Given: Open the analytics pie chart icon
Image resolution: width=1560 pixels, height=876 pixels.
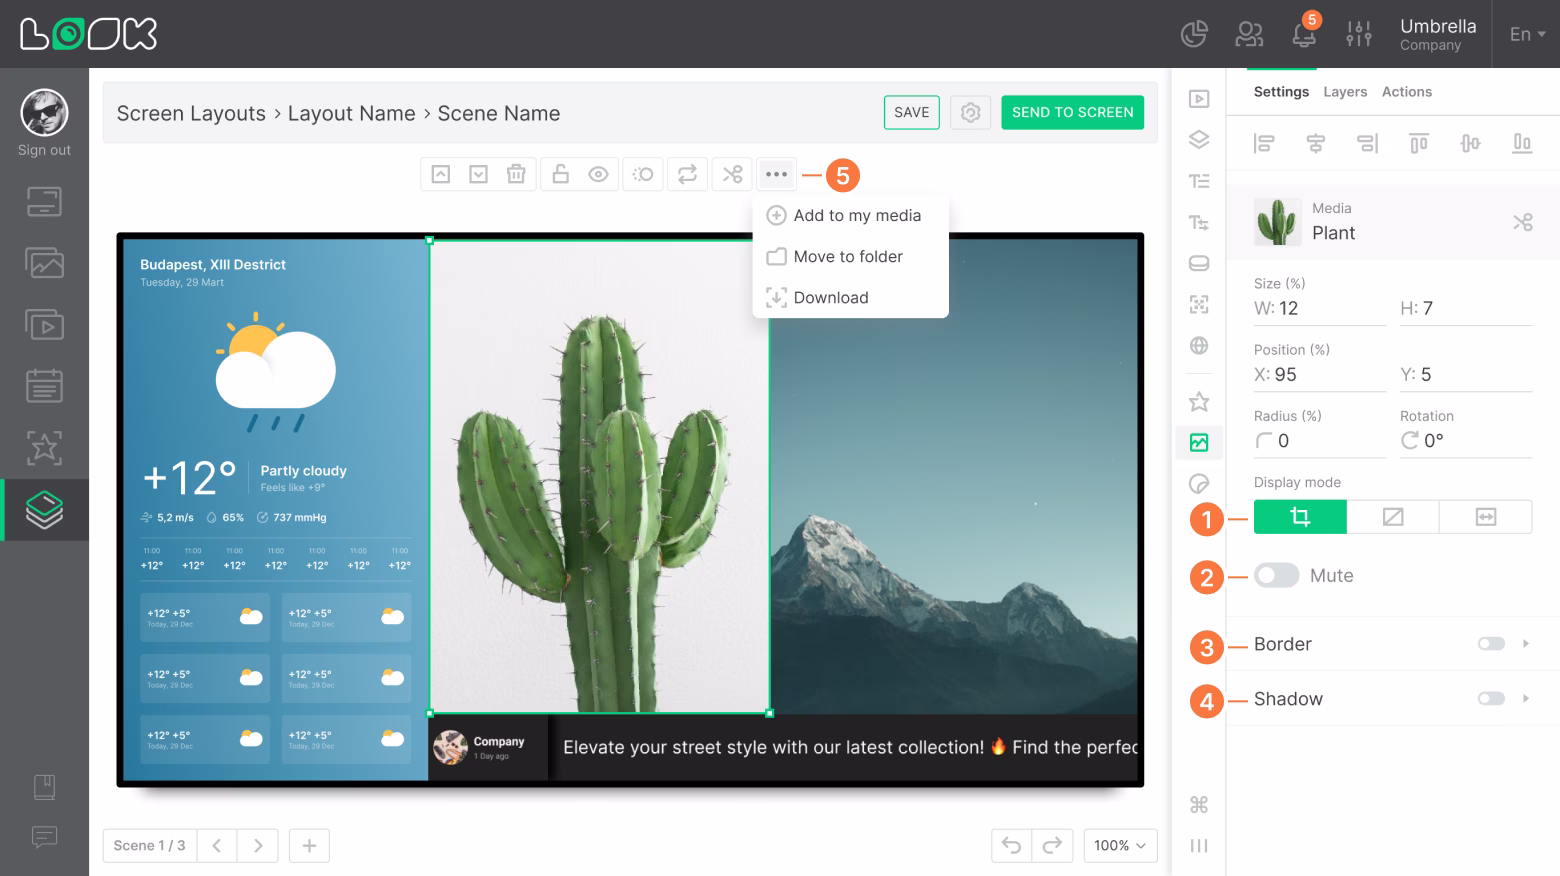Looking at the screenshot, I should 1194,34.
